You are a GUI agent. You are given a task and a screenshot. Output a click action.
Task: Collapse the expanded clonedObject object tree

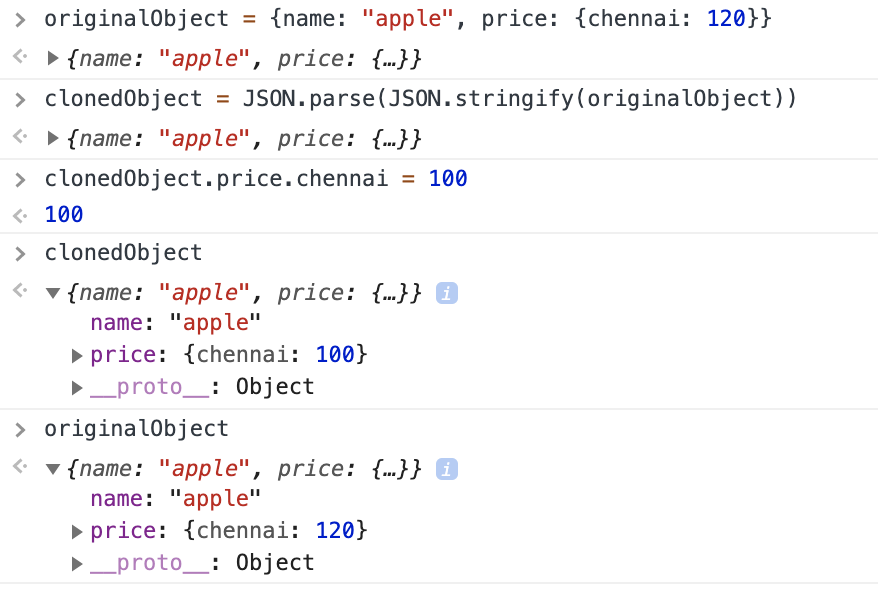coord(53,293)
